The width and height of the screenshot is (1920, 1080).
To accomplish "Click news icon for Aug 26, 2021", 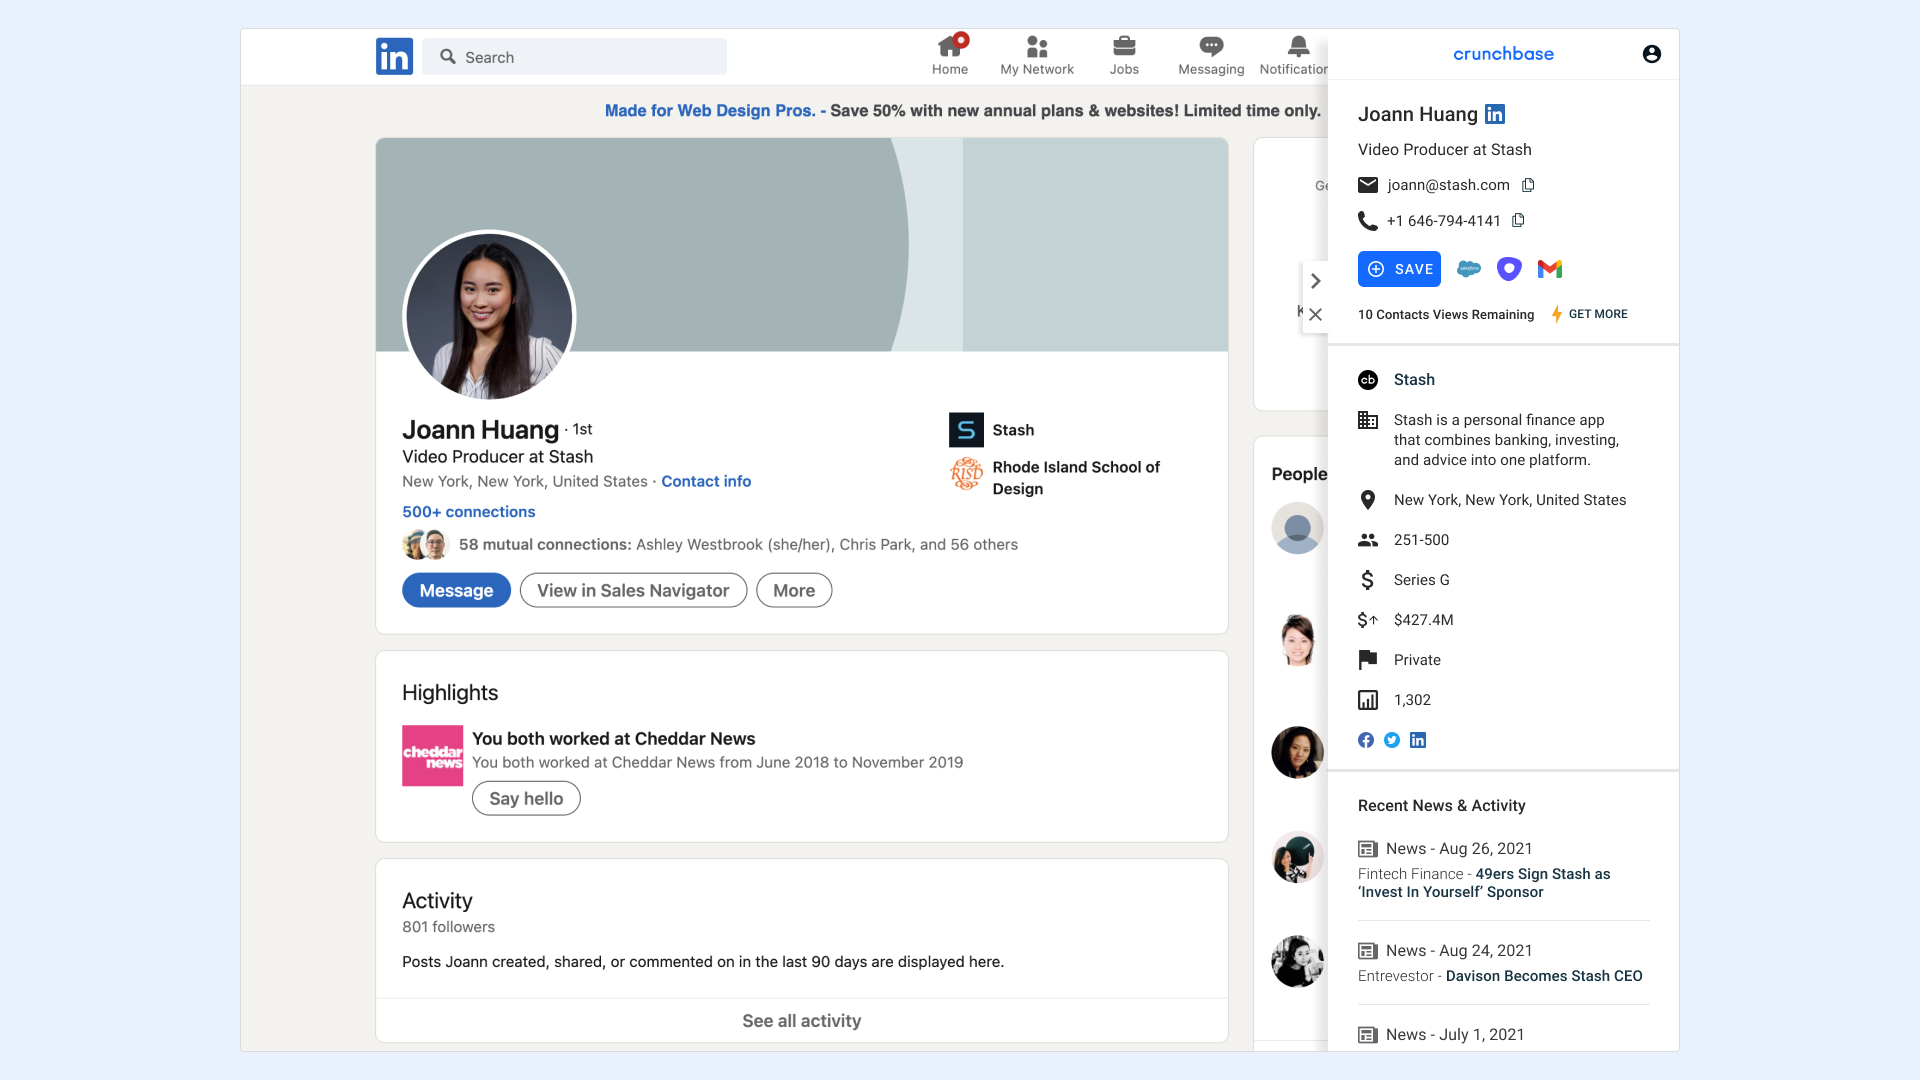I will tap(1368, 849).
